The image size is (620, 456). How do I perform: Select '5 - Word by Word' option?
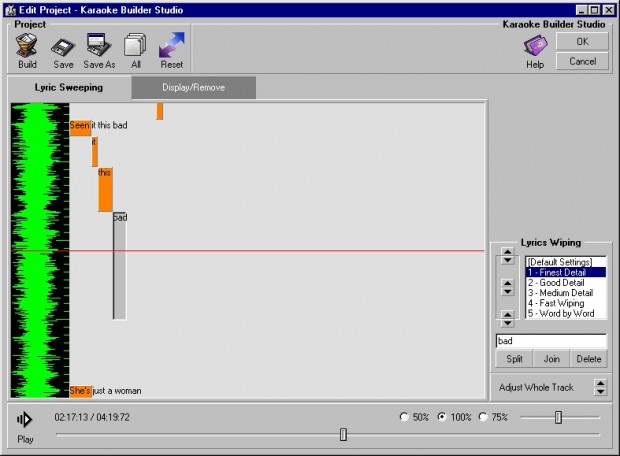[x=566, y=313]
